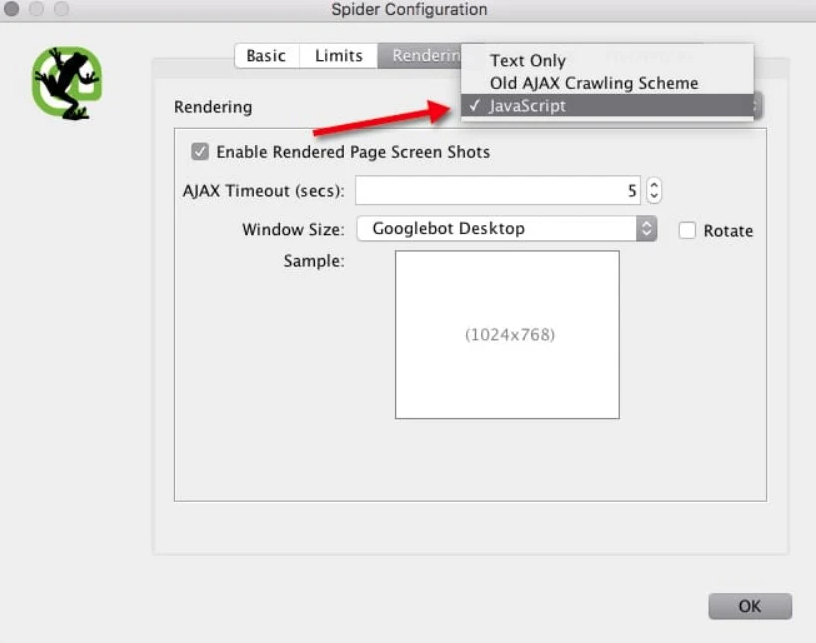Pick JavaScript from the rendering menu
This screenshot has height=643, width=816.
(527, 106)
